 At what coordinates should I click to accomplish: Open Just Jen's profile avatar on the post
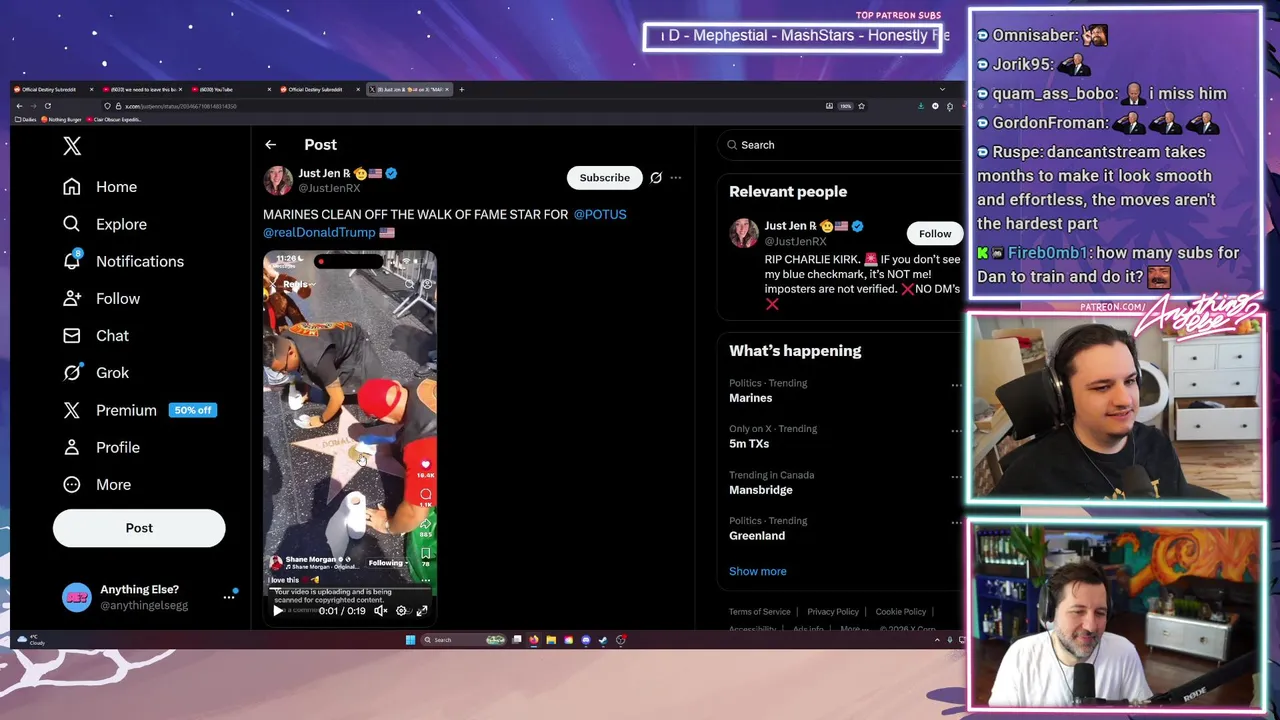pos(278,180)
